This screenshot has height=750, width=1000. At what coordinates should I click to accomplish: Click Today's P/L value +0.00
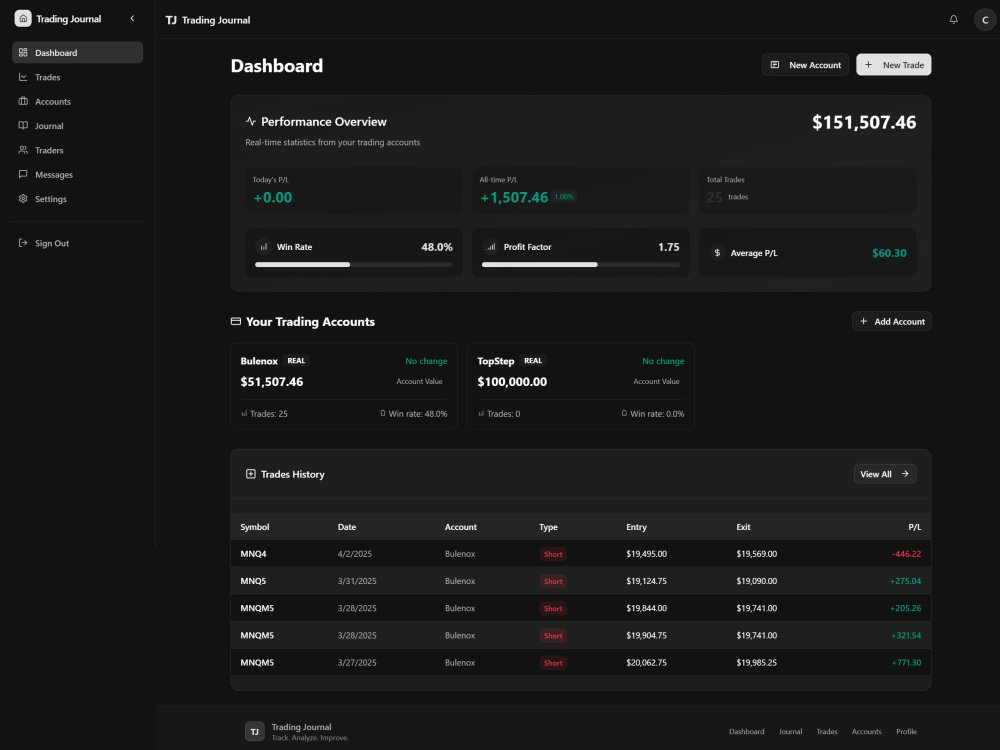pyautogui.click(x=273, y=198)
